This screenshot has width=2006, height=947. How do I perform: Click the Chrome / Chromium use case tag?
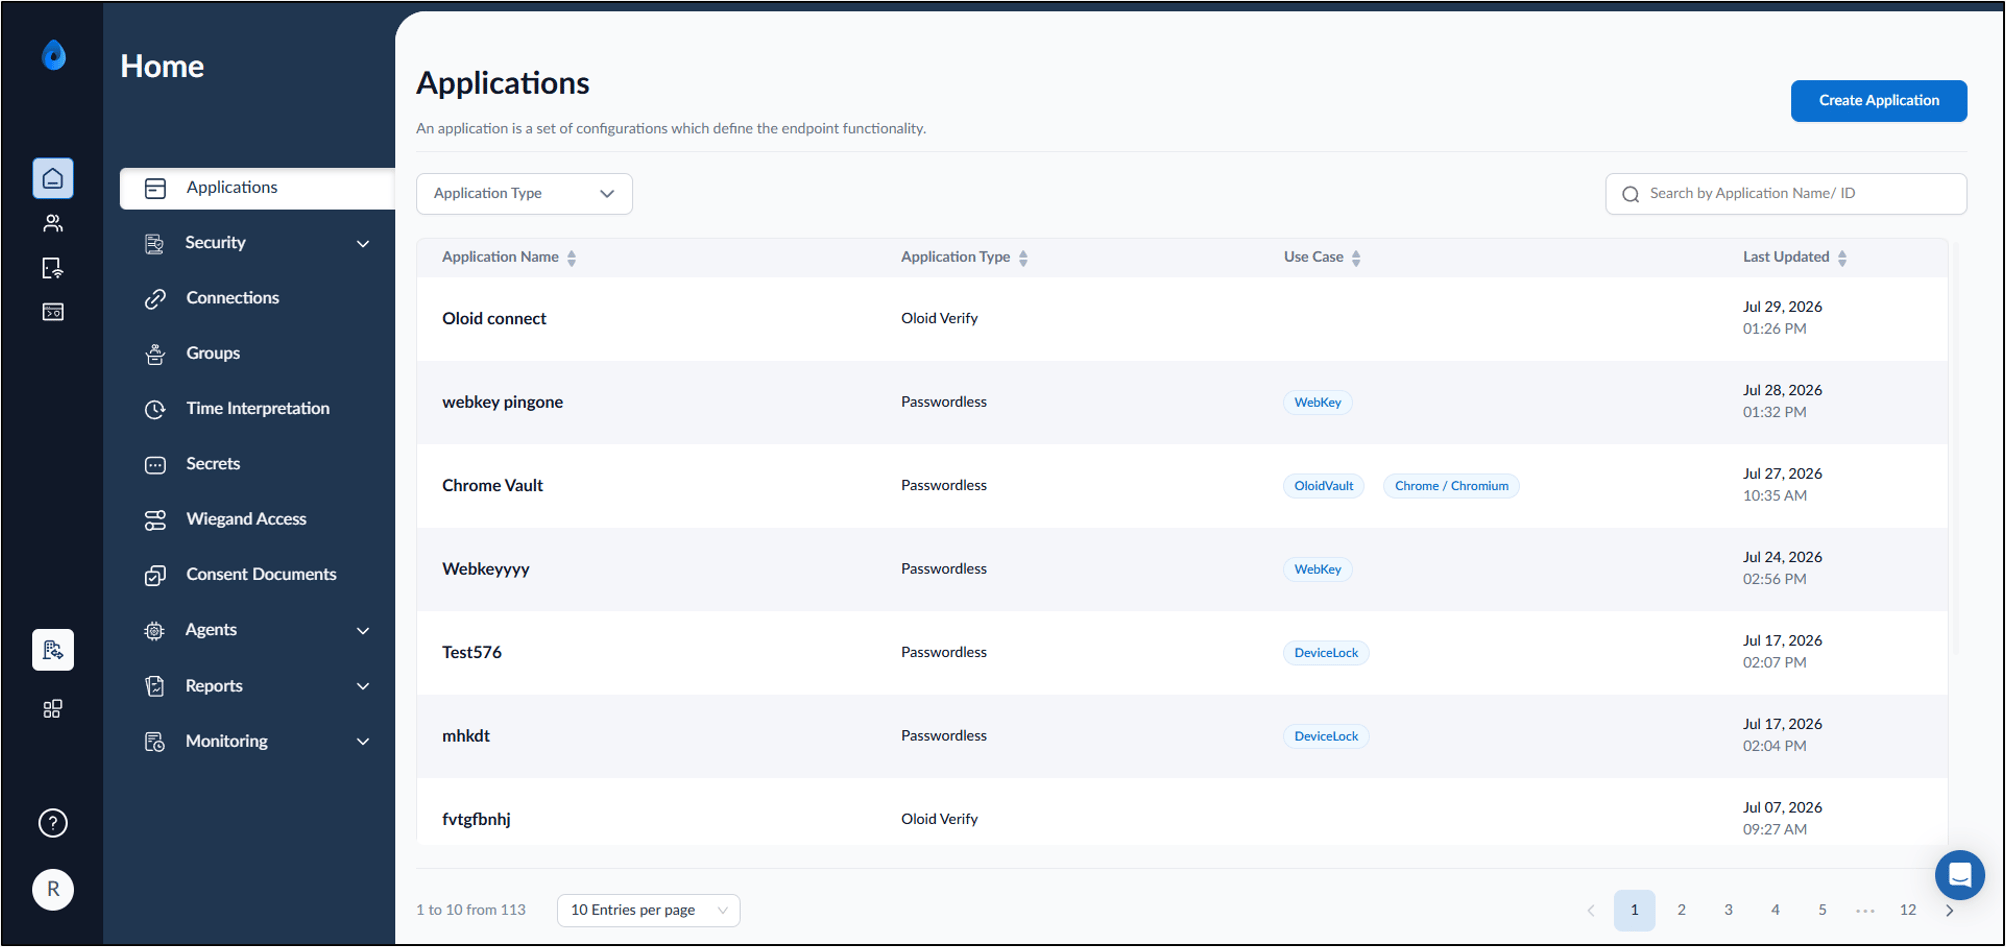point(1451,486)
